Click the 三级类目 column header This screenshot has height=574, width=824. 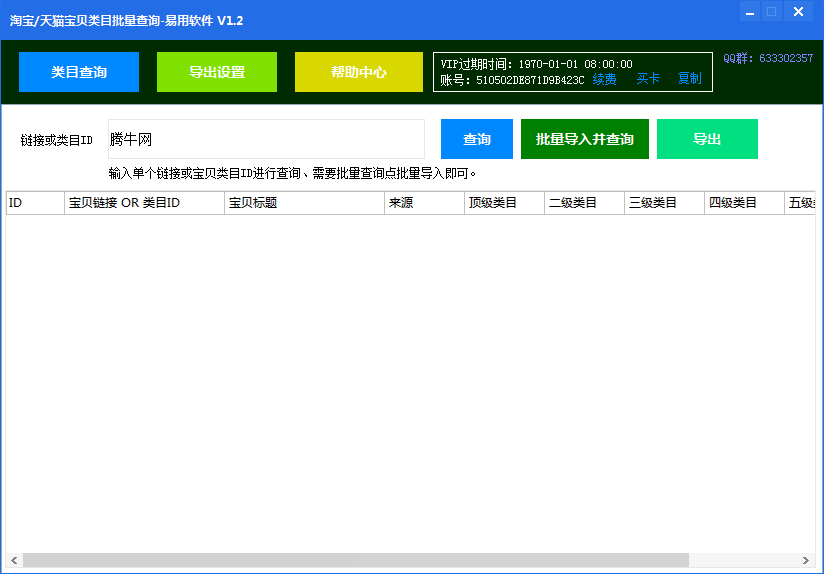[664, 203]
